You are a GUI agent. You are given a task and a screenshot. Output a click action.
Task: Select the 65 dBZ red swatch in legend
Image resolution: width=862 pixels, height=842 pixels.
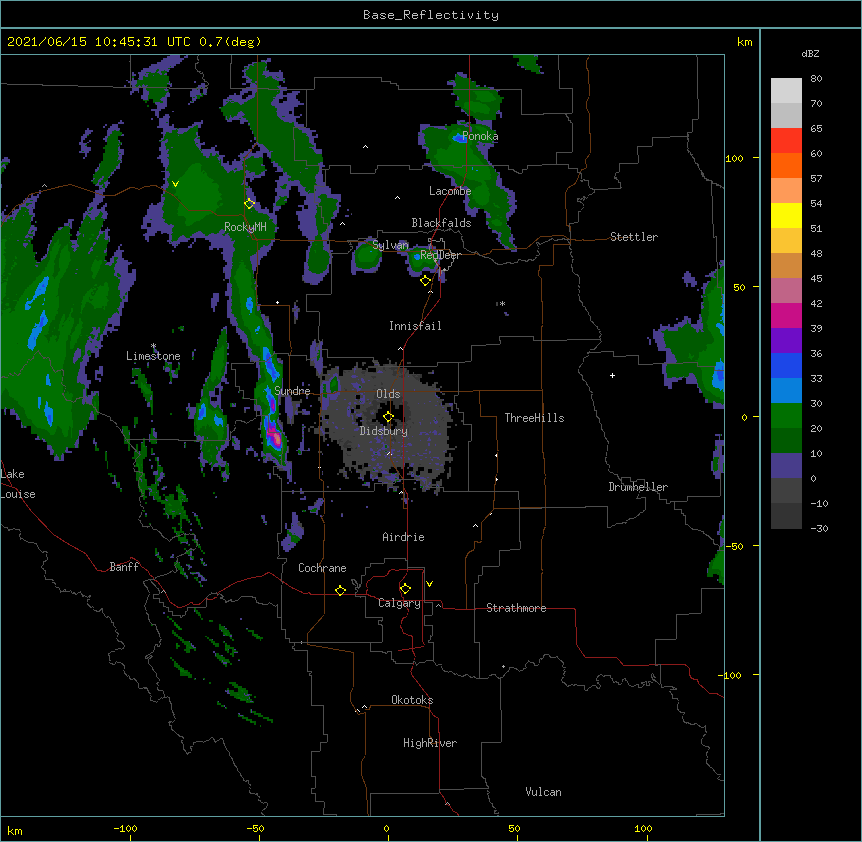tap(786, 141)
